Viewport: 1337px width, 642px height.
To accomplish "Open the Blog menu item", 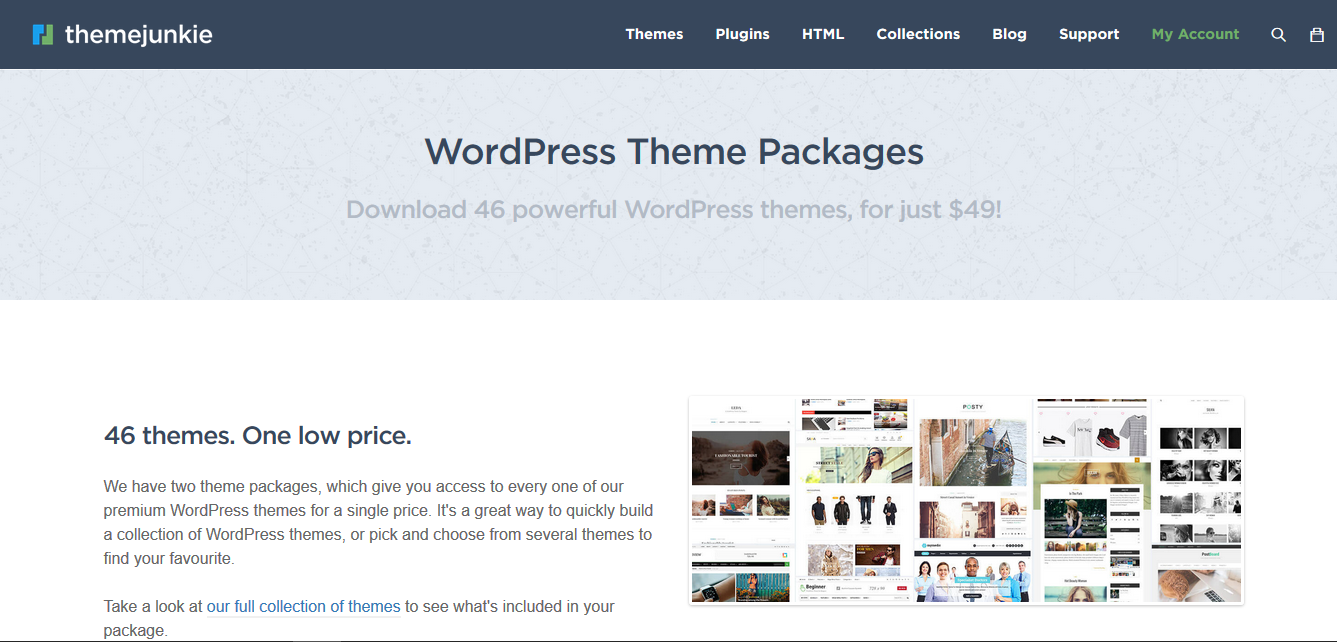I will (x=1009, y=34).
